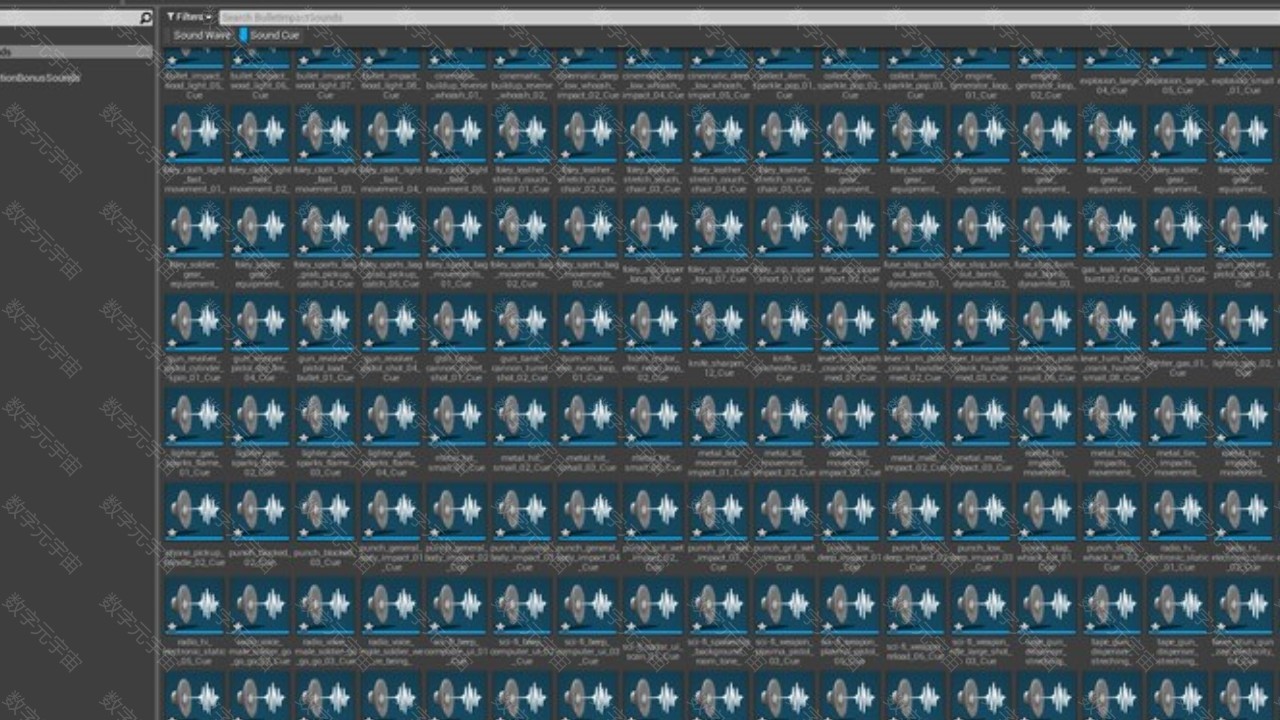Viewport: 1280px width, 720px height.
Task: Click the folder search magnifier icon
Action: tap(145, 18)
